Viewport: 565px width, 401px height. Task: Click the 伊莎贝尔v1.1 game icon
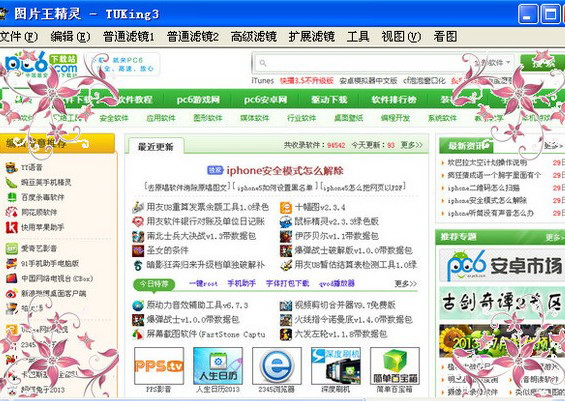[x=286, y=236]
